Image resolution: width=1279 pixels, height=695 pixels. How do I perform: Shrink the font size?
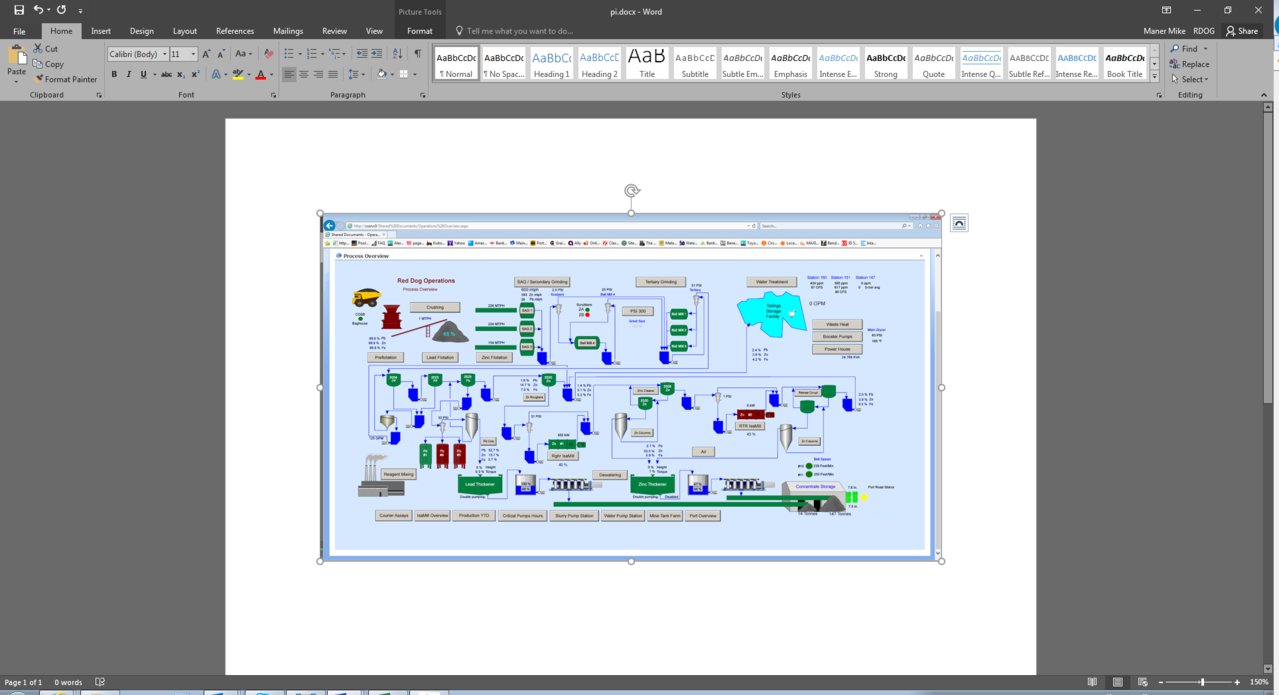(221, 54)
